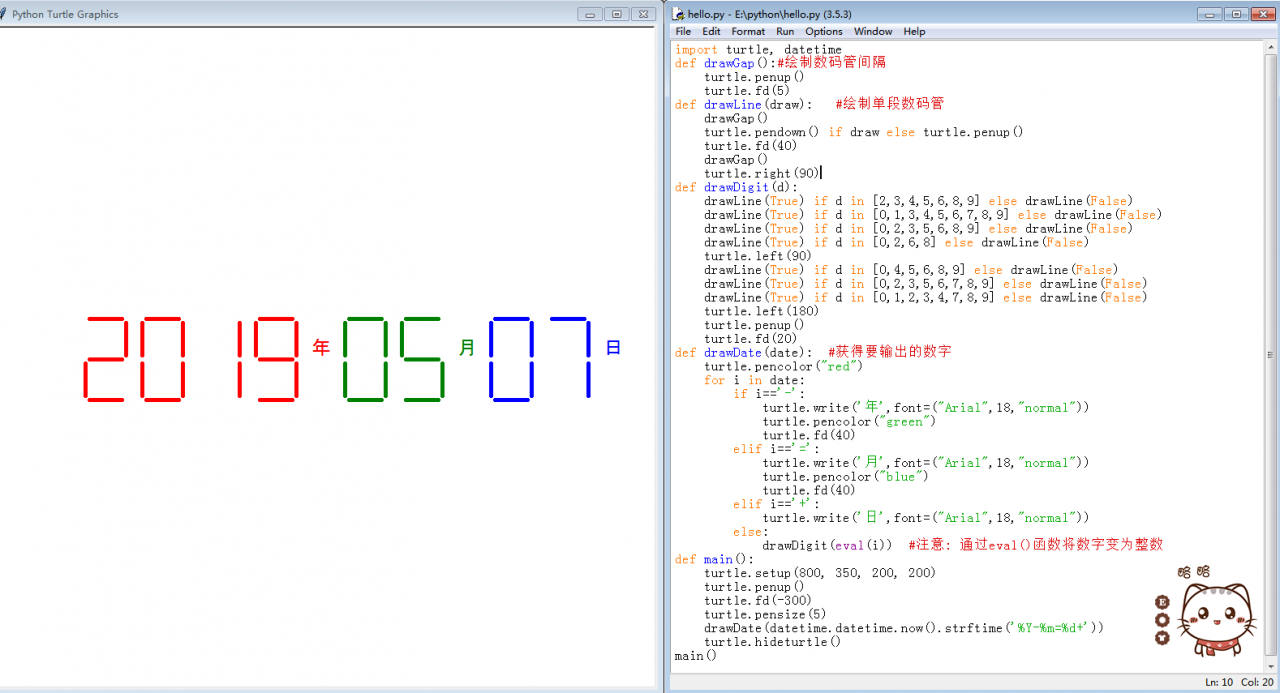Click the 'turtle.pencolor("red")' line
This screenshot has width=1280, height=693.
pyautogui.click(x=783, y=366)
